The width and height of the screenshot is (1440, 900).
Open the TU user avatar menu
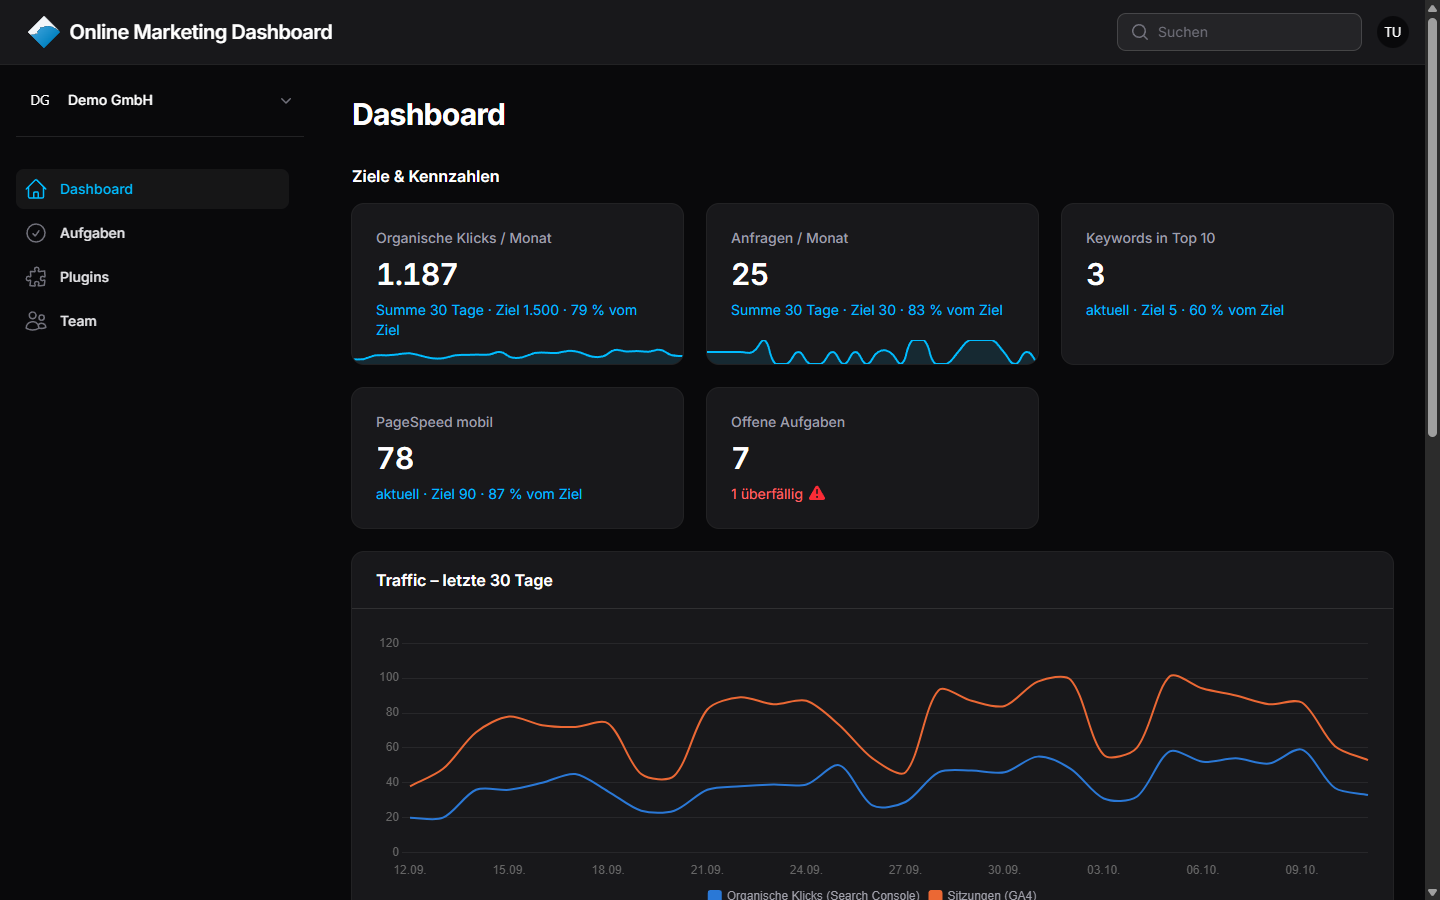point(1393,32)
